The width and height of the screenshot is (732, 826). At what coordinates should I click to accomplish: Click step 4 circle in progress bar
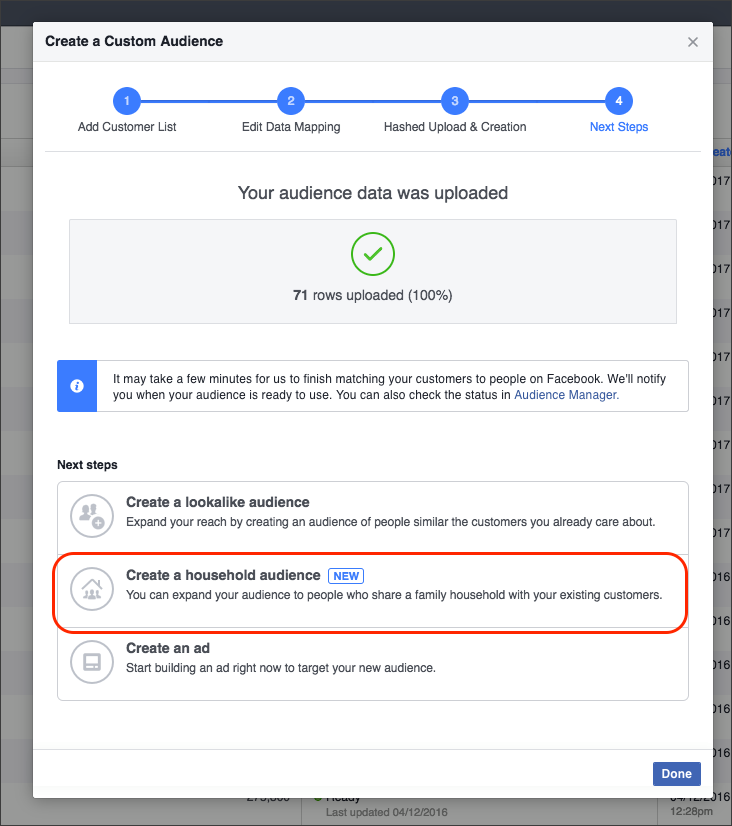coord(619,101)
